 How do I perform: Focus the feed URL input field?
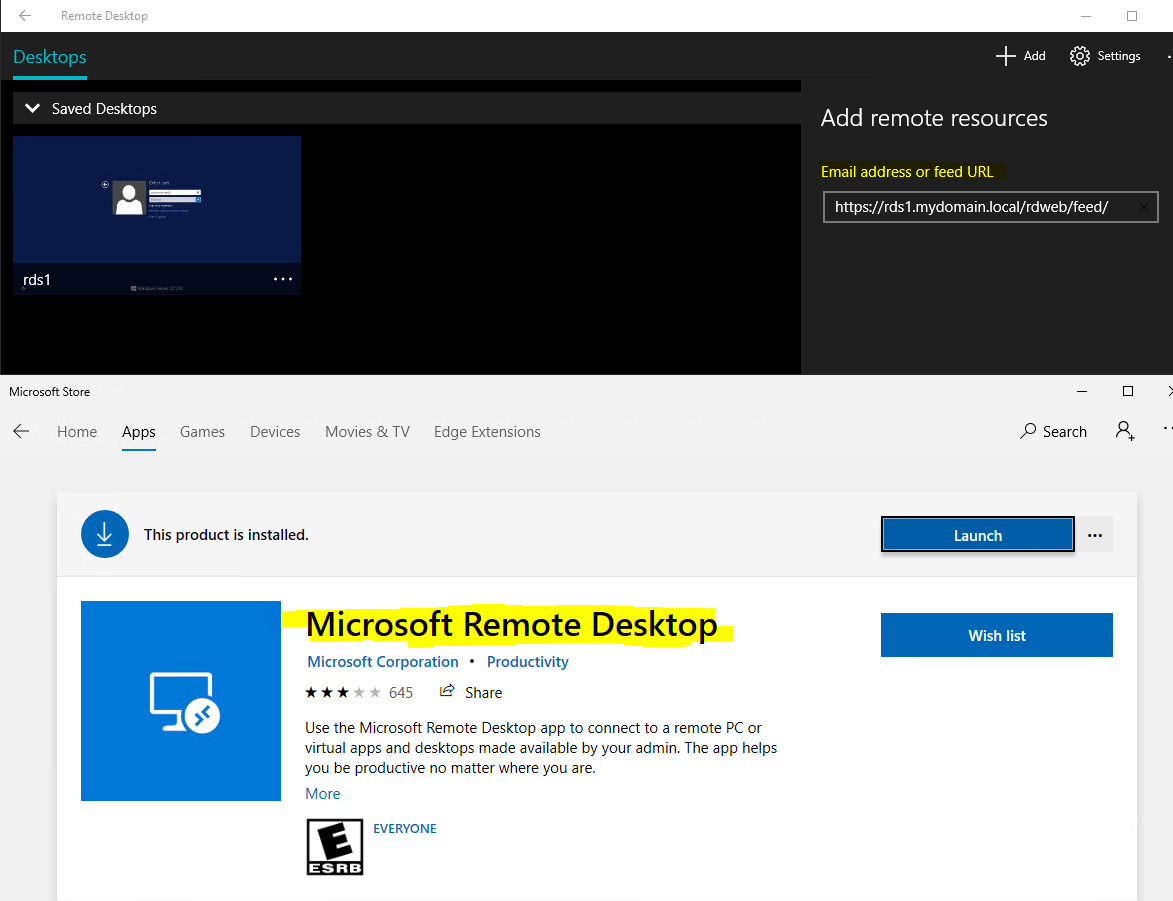[x=990, y=207]
